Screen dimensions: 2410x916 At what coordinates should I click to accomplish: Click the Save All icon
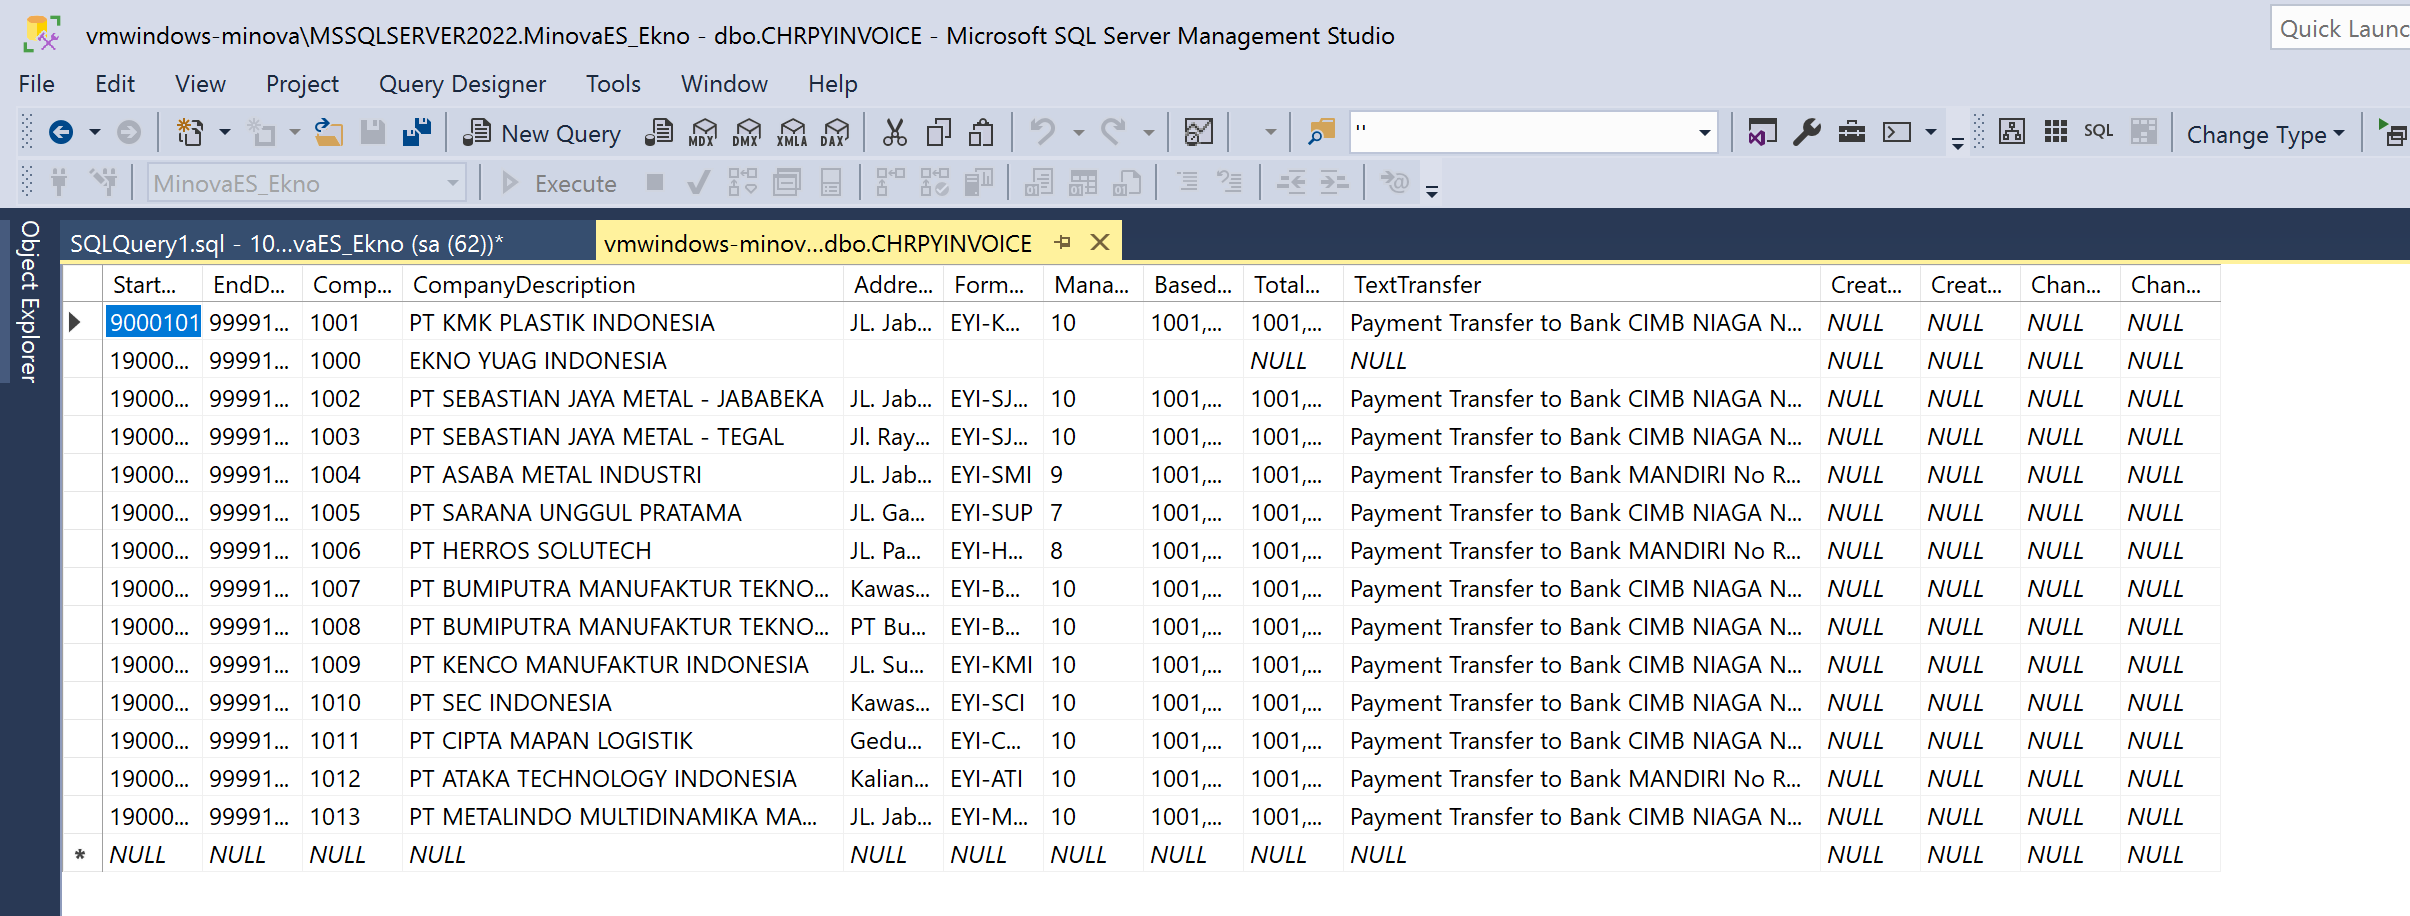[417, 132]
